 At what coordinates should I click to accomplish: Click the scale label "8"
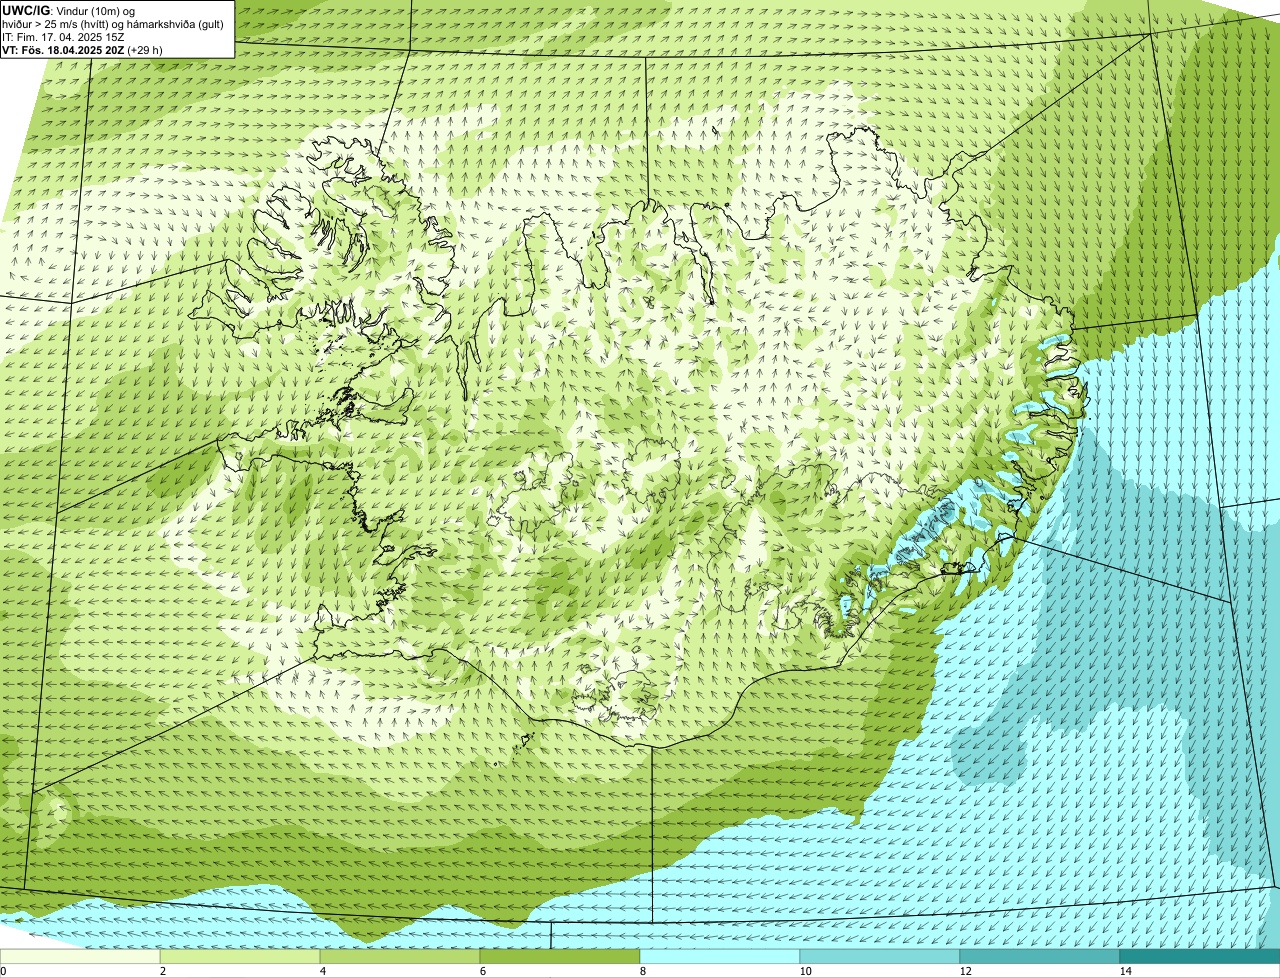pos(642,971)
